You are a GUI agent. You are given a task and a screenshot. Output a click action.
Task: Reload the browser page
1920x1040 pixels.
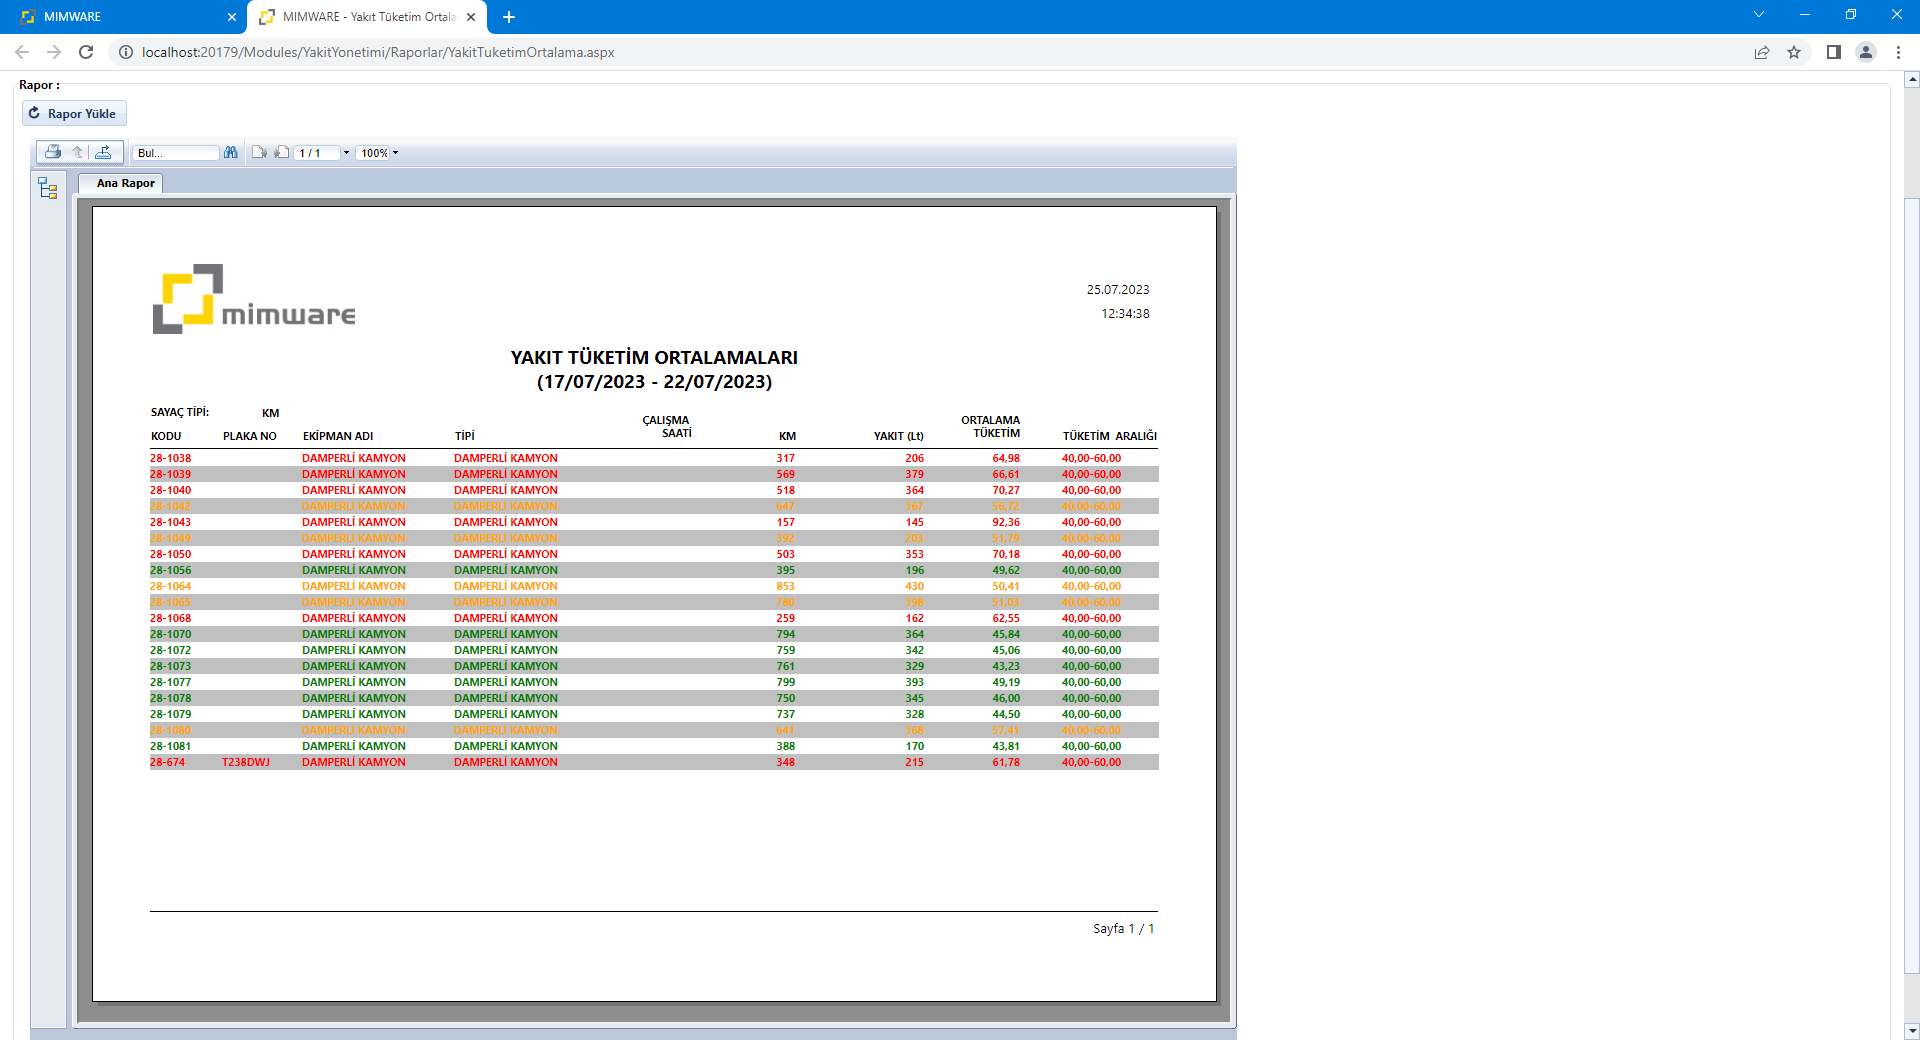coord(86,52)
